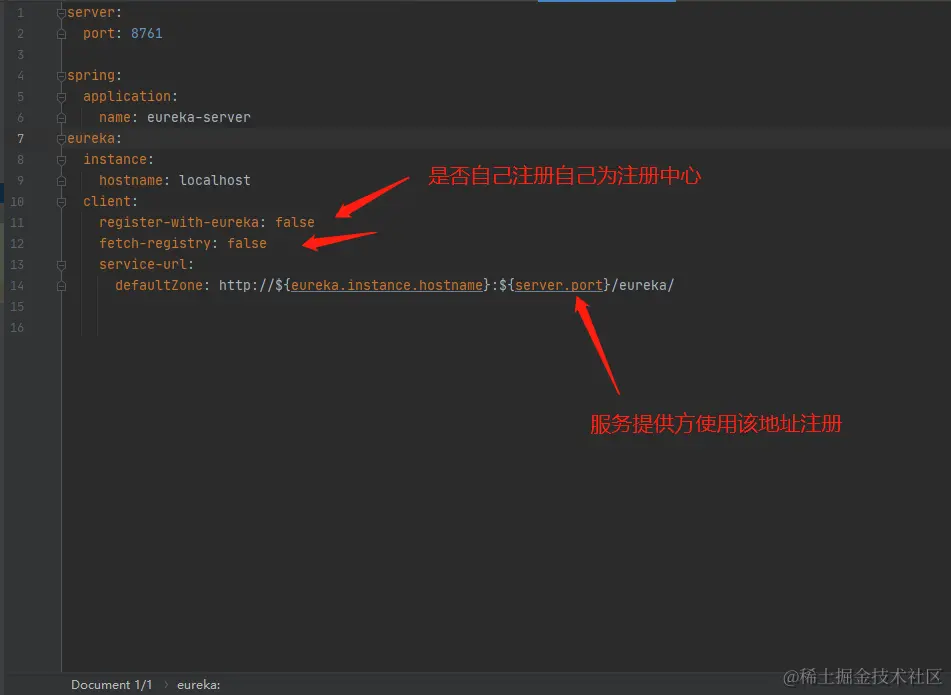Image resolution: width=951 pixels, height=695 pixels.
Task: Click line number 14 in the gutter
Action: tap(17, 285)
